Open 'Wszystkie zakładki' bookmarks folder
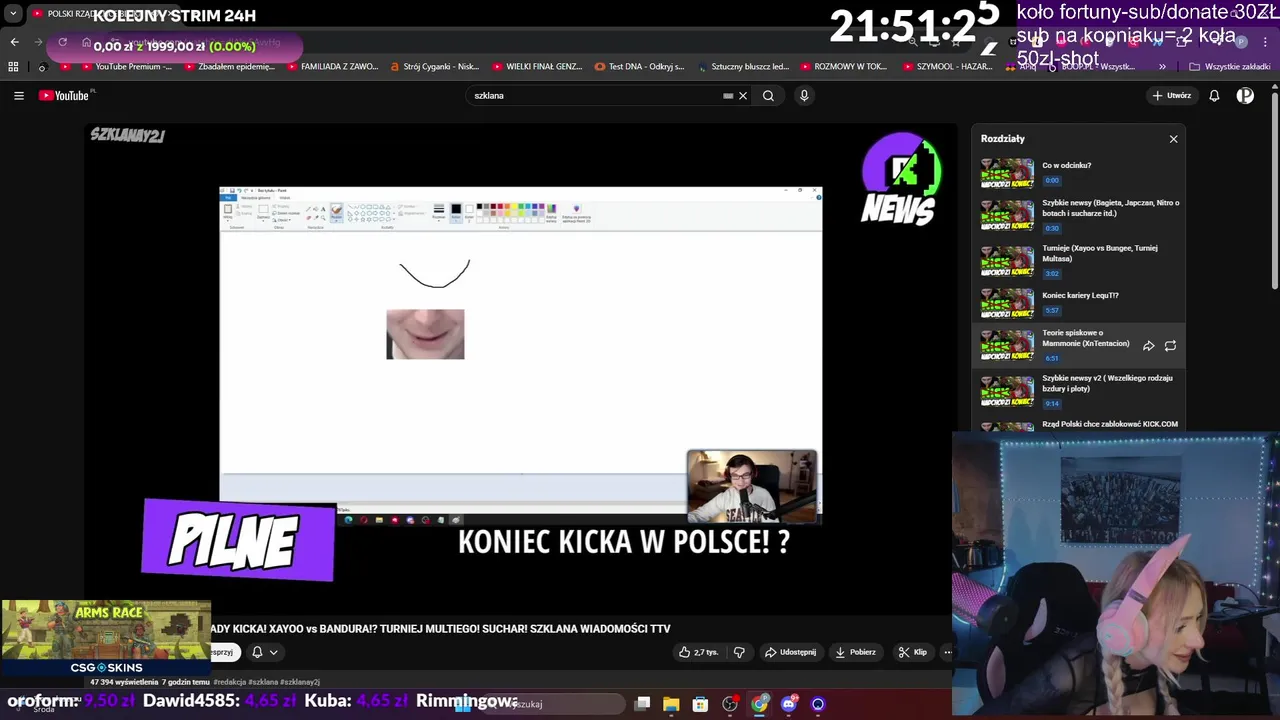The image size is (1280, 720). pyautogui.click(x=1229, y=67)
